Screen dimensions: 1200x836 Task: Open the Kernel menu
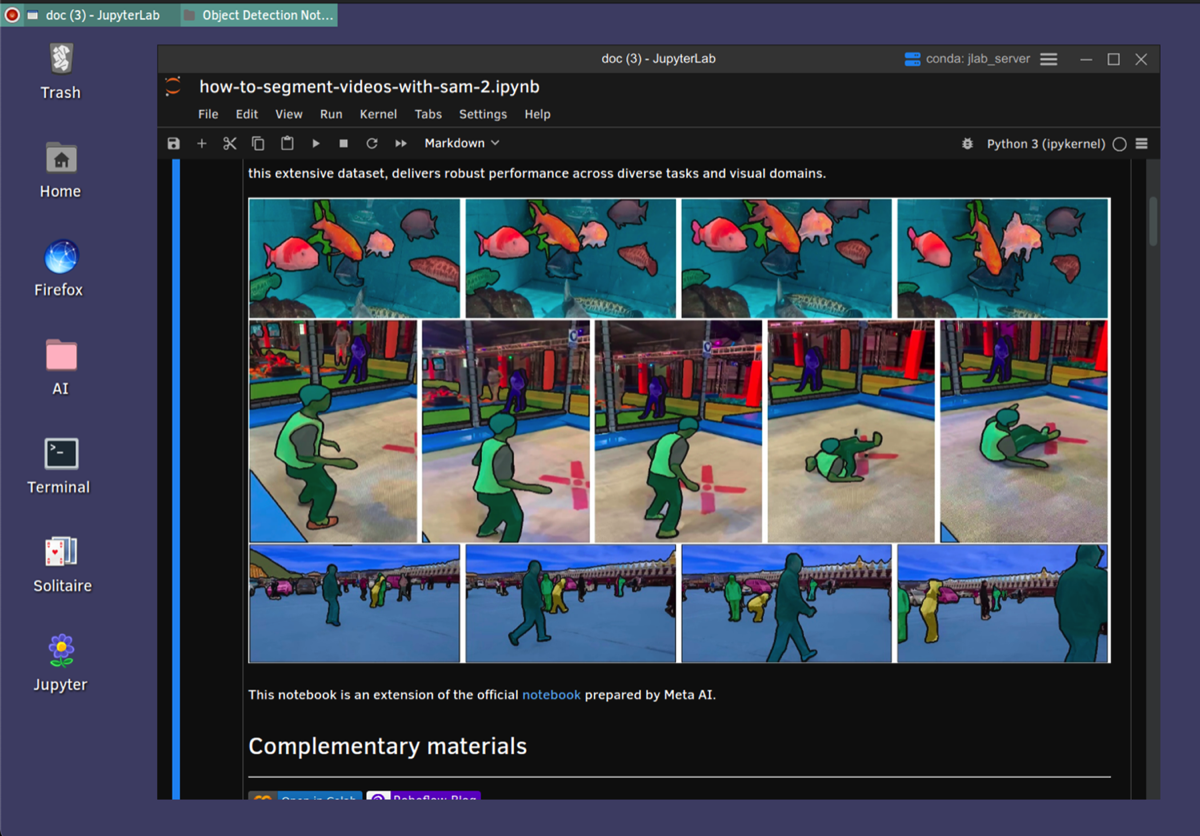click(x=378, y=114)
